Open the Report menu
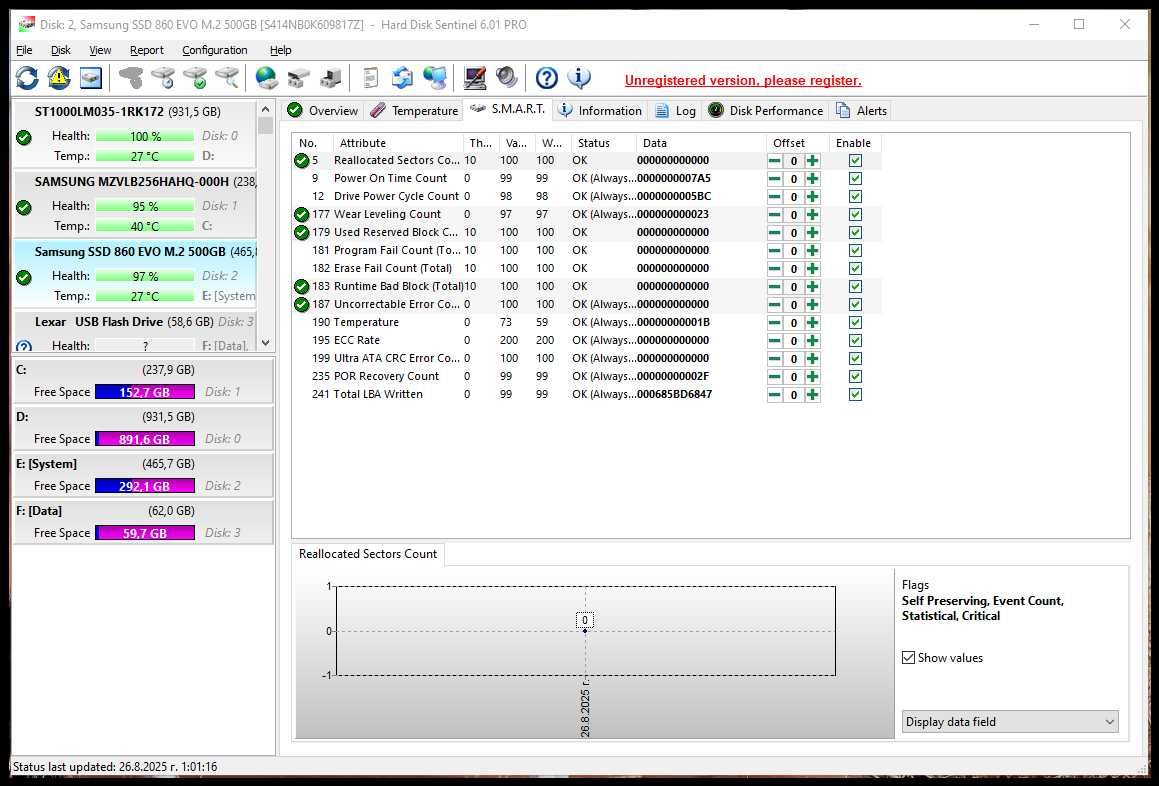 146,50
